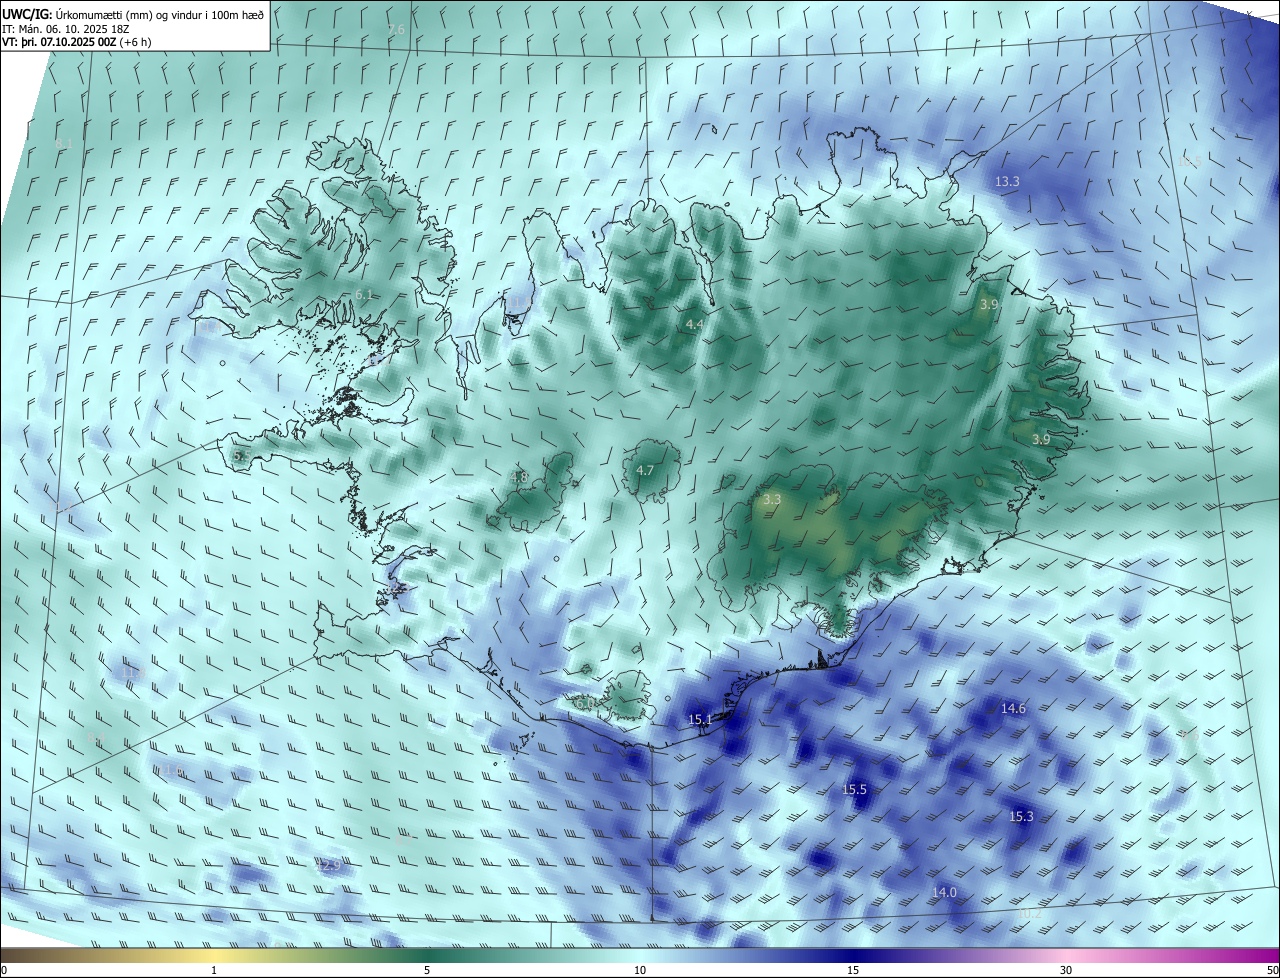The image size is (1280, 978).
Task: Click the 15.3 value label
Action: pyautogui.click(x=1020, y=817)
